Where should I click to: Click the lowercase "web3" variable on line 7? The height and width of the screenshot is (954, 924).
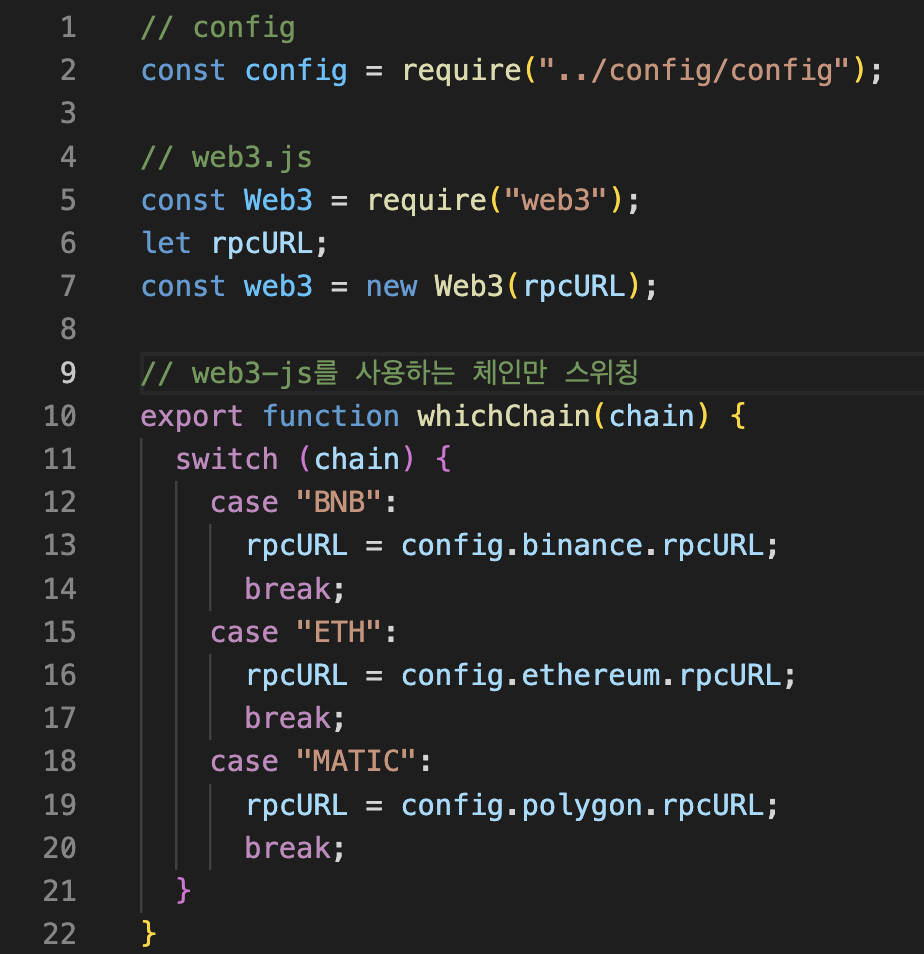[278, 287]
